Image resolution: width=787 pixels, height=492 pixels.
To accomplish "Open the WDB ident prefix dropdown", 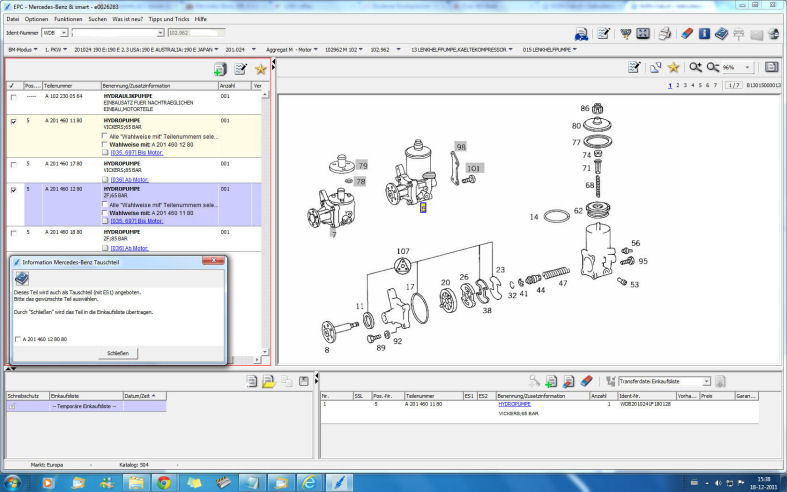I will point(64,33).
